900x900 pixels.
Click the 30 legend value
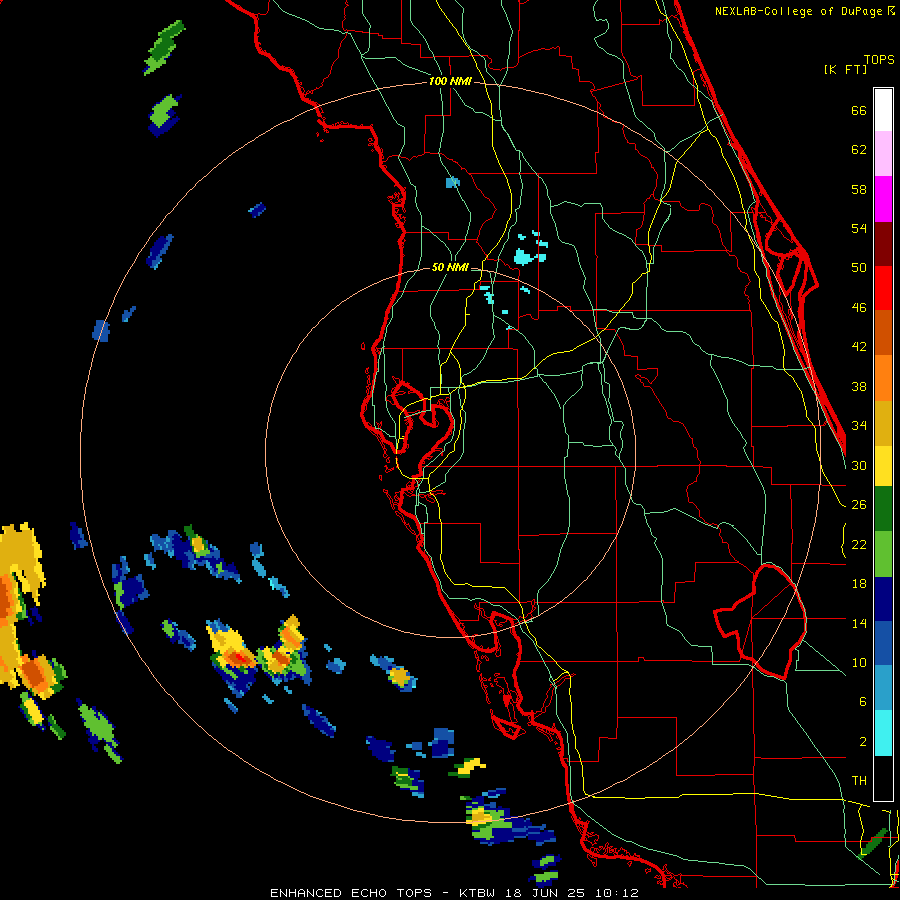pyautogui.click(x=859, y=465)
